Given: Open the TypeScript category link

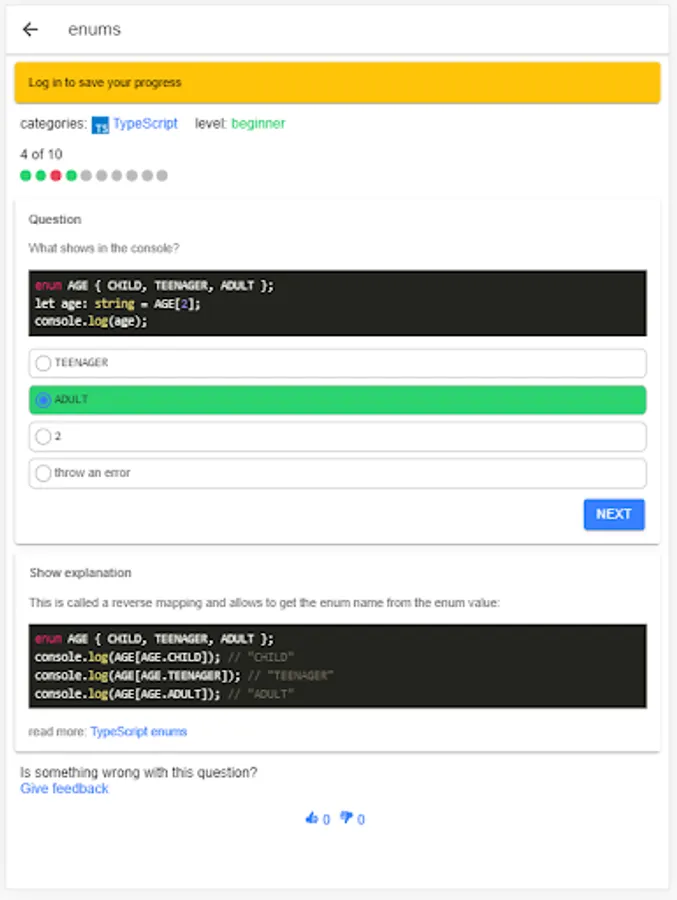Looking at the screenshot, I should (145, 124).
